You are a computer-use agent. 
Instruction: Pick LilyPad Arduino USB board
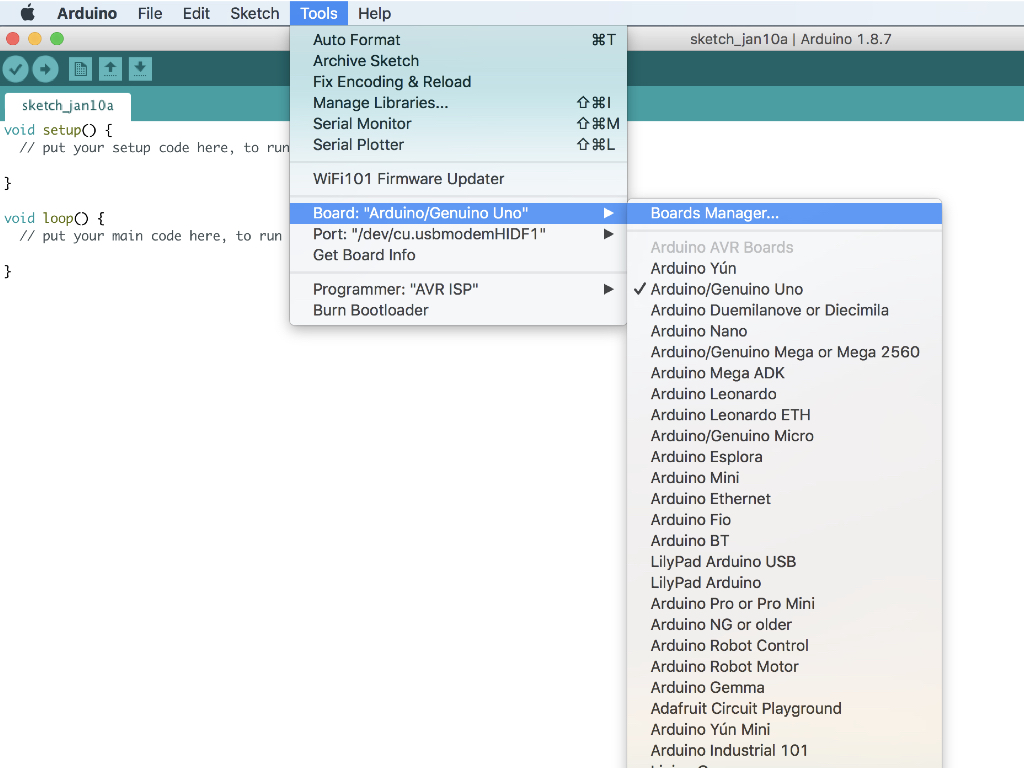784,562
